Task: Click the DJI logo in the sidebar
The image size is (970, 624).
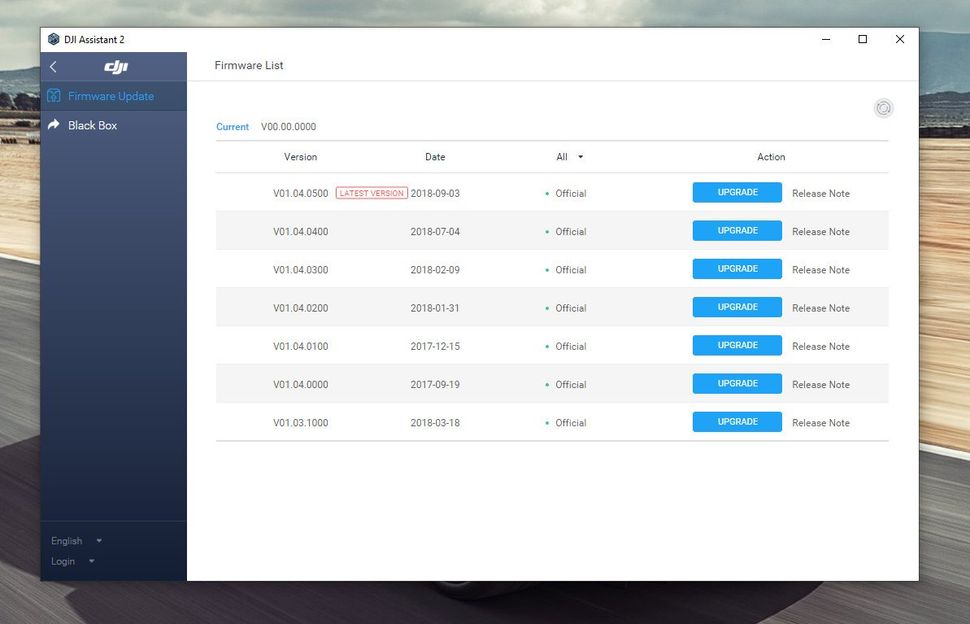Action: coord(115,66)
